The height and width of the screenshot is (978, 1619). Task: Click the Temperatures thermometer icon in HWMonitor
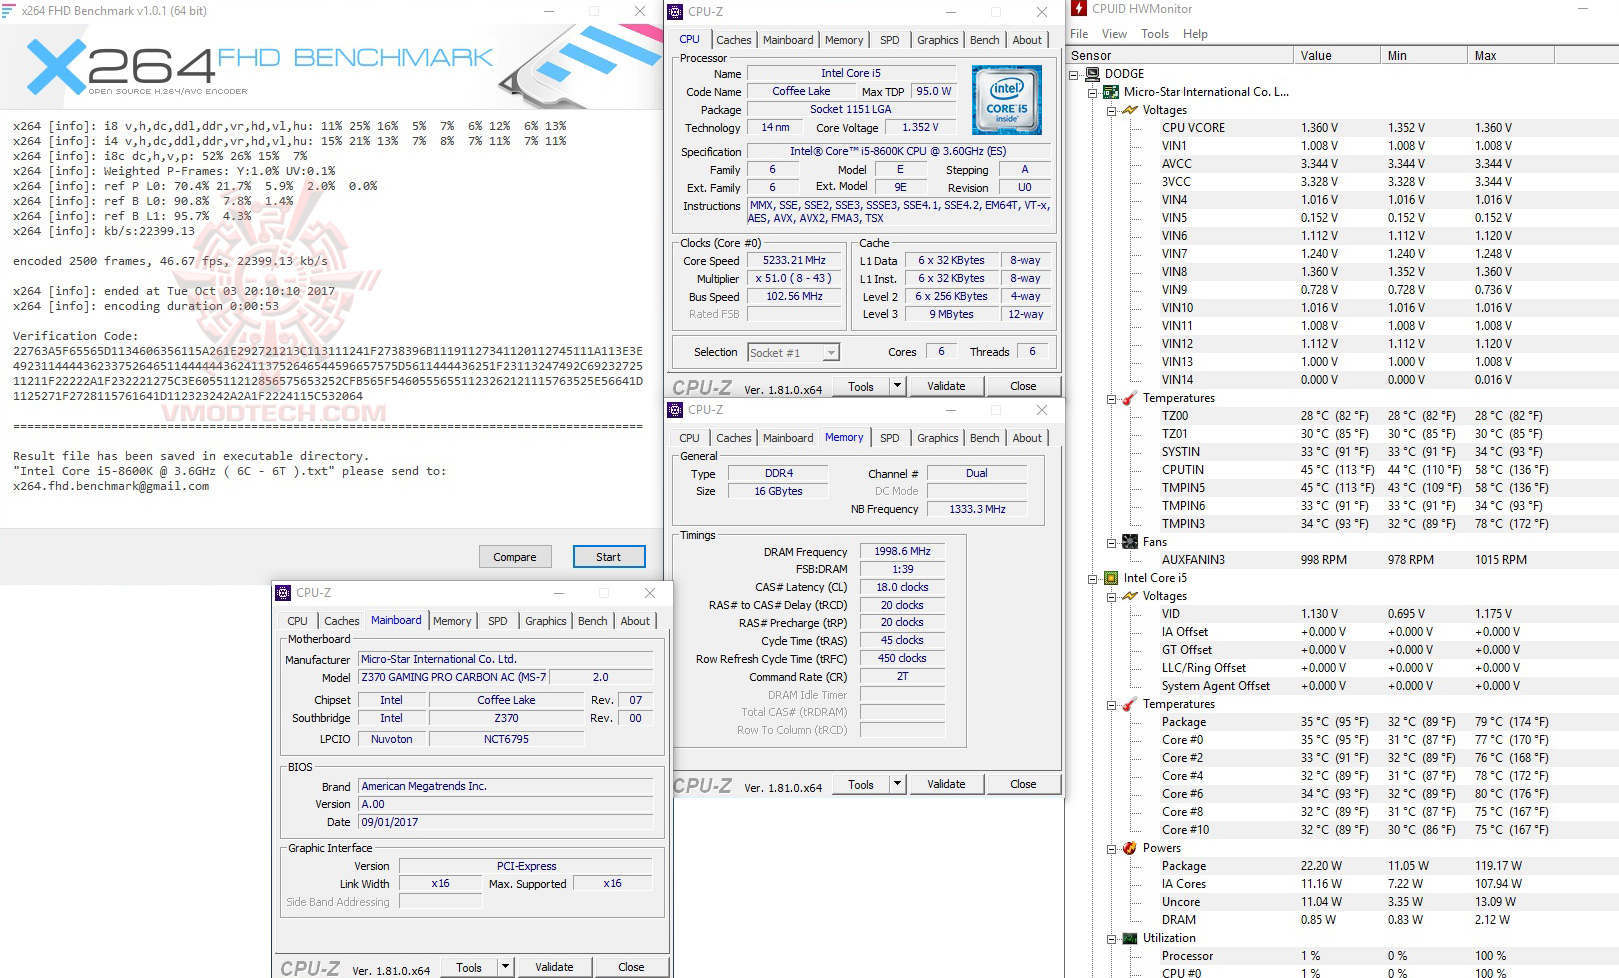pyautogui.click(x=1129, y=398)
